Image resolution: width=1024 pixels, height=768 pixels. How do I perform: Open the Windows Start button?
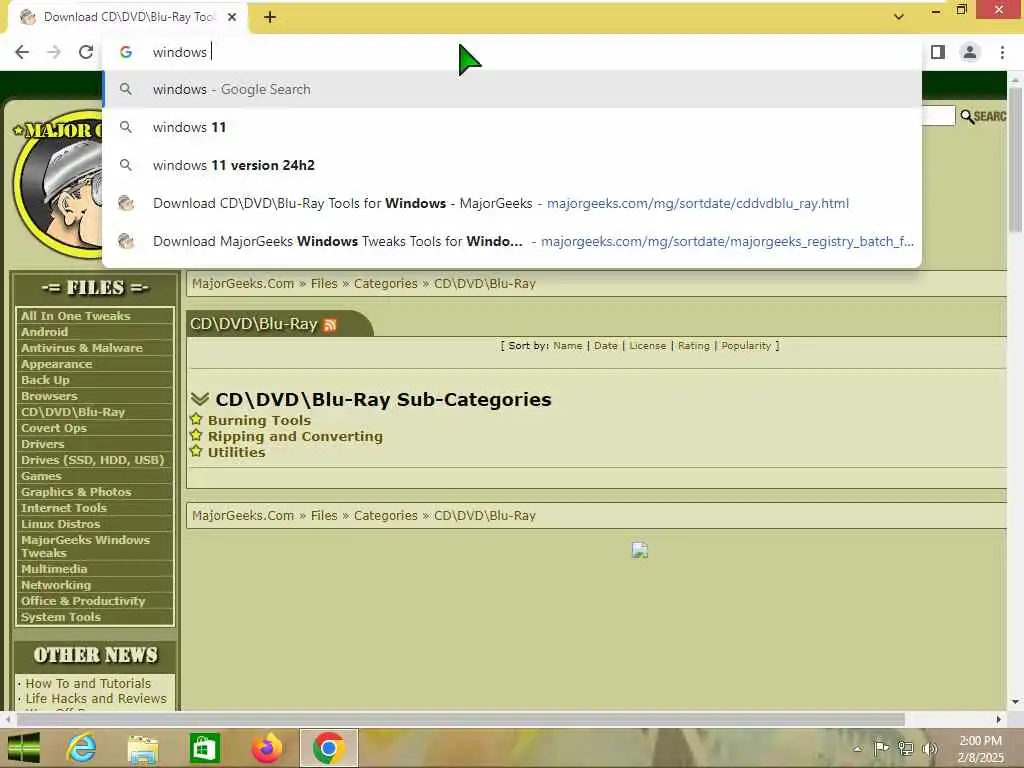tap(24, 748)
